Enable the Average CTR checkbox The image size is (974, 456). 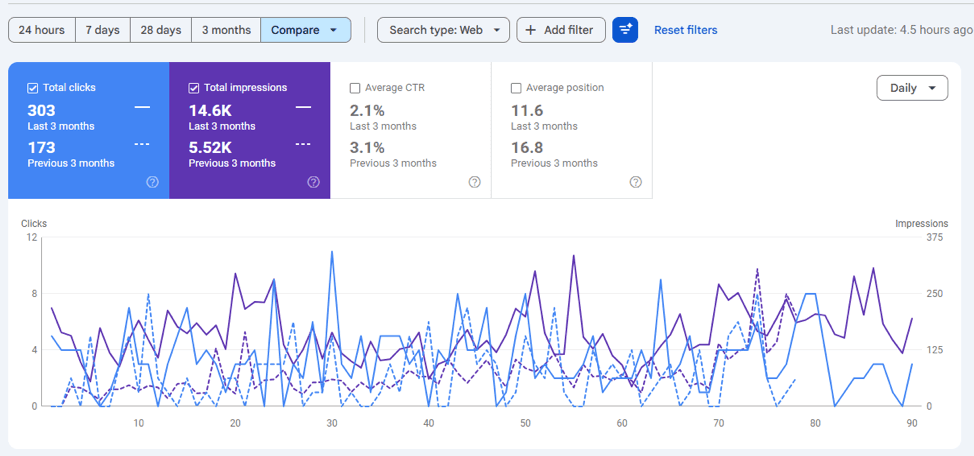[x=355, y=88]
